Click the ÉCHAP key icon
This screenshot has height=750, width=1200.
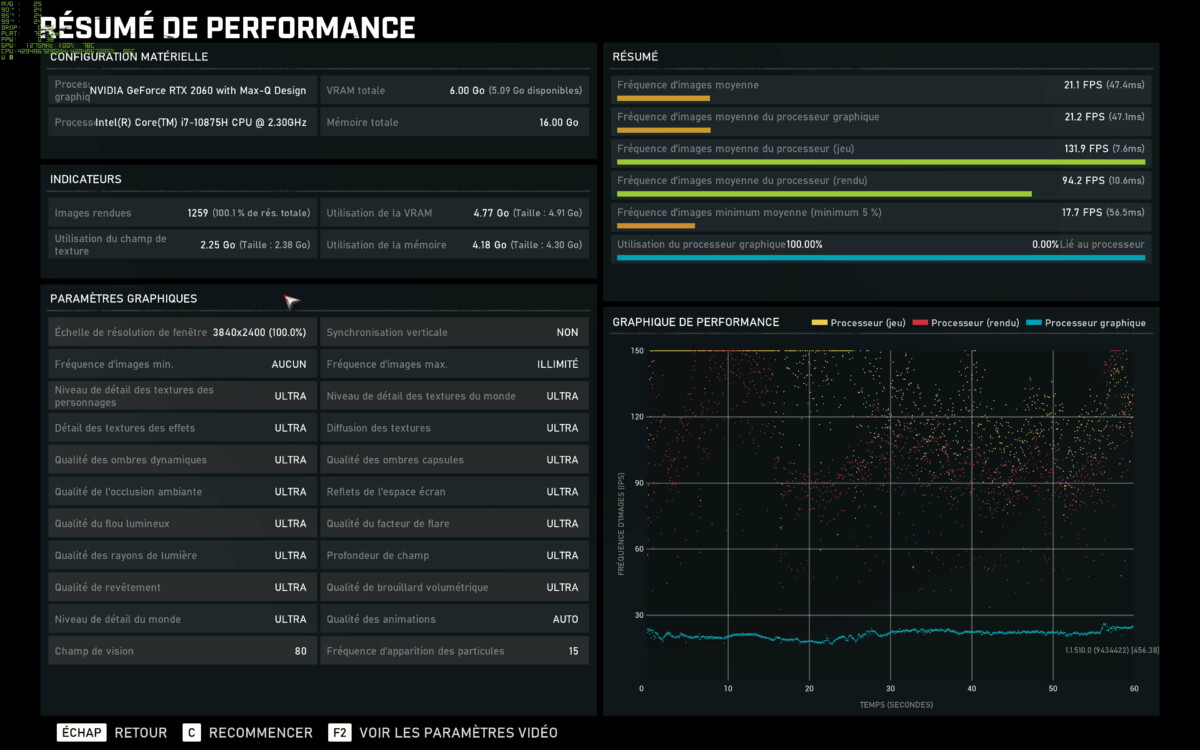coord(81,732)
